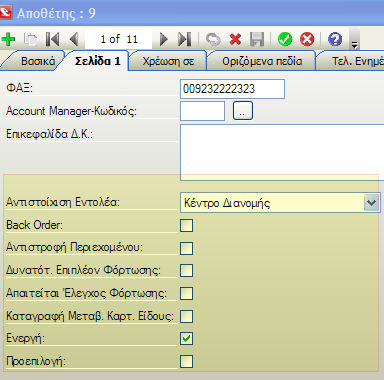
Task: Open the Αντιστοίχιση Εντολέα dropdown
Action: coord(371,203)
